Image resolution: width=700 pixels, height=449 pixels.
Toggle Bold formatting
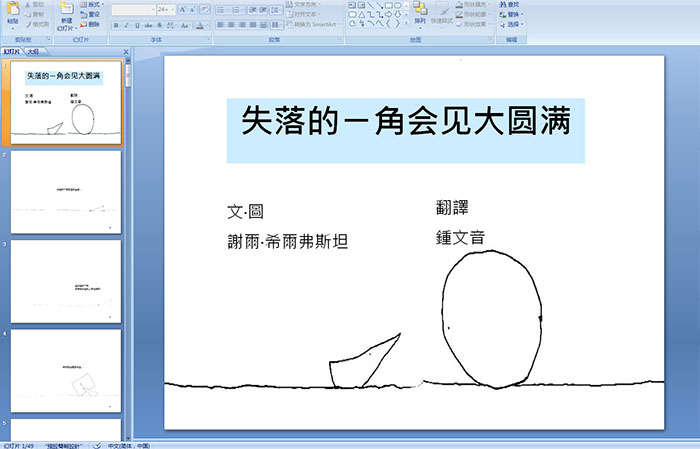pyautogui.click(x=116, y=25)
